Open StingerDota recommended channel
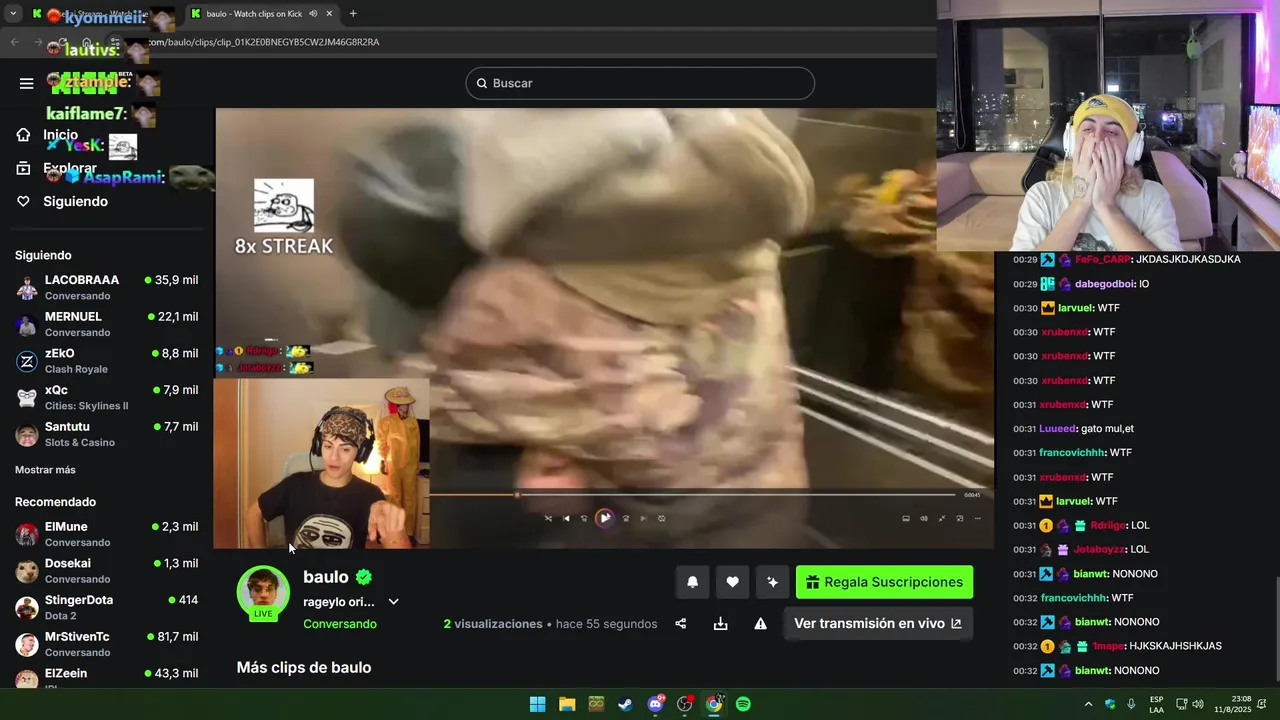This screenshot has height=720, width=1280. pyautogui.click(x=107, y=607)
